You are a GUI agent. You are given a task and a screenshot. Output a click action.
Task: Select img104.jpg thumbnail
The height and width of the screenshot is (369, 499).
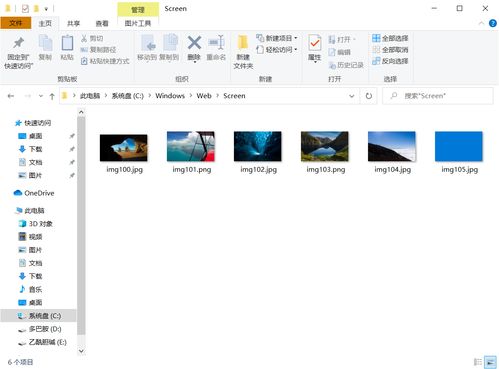[x=392, y=146]
